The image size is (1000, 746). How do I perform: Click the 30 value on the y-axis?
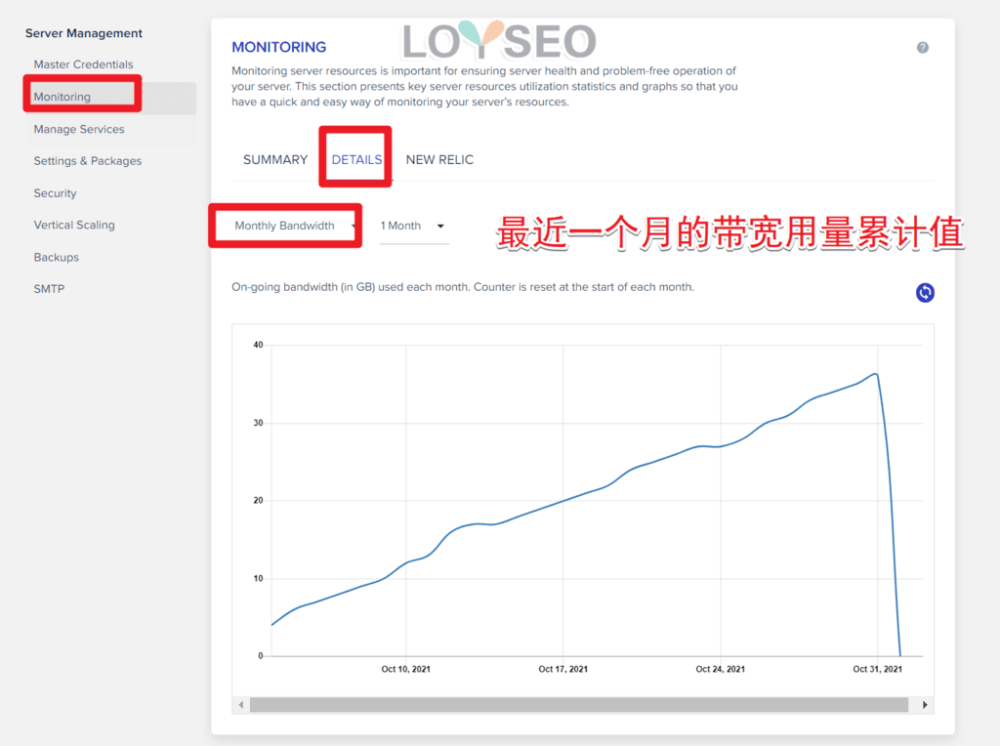[258, 423]
